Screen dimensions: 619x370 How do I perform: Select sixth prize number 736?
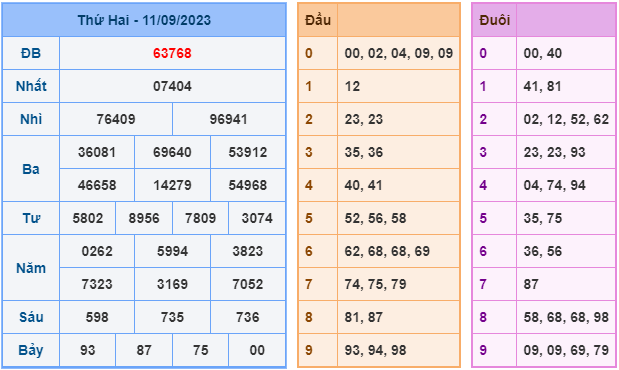(x=248, y=317)
